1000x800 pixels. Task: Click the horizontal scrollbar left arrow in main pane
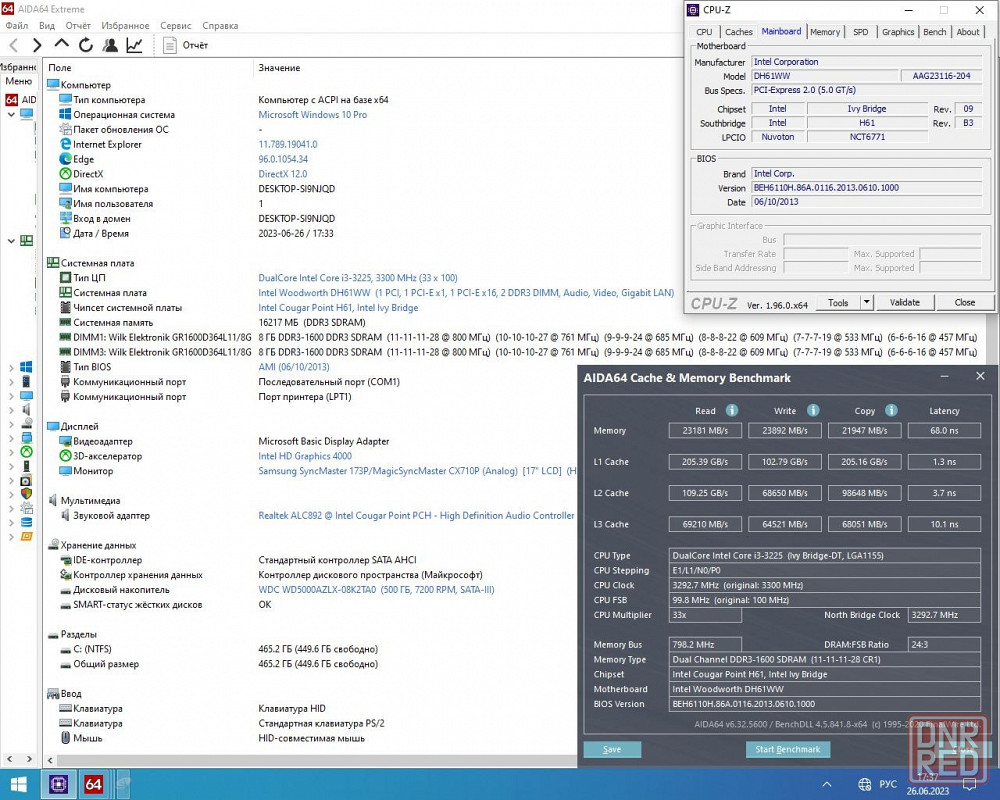pyautogui.click(x=50, y=760)
